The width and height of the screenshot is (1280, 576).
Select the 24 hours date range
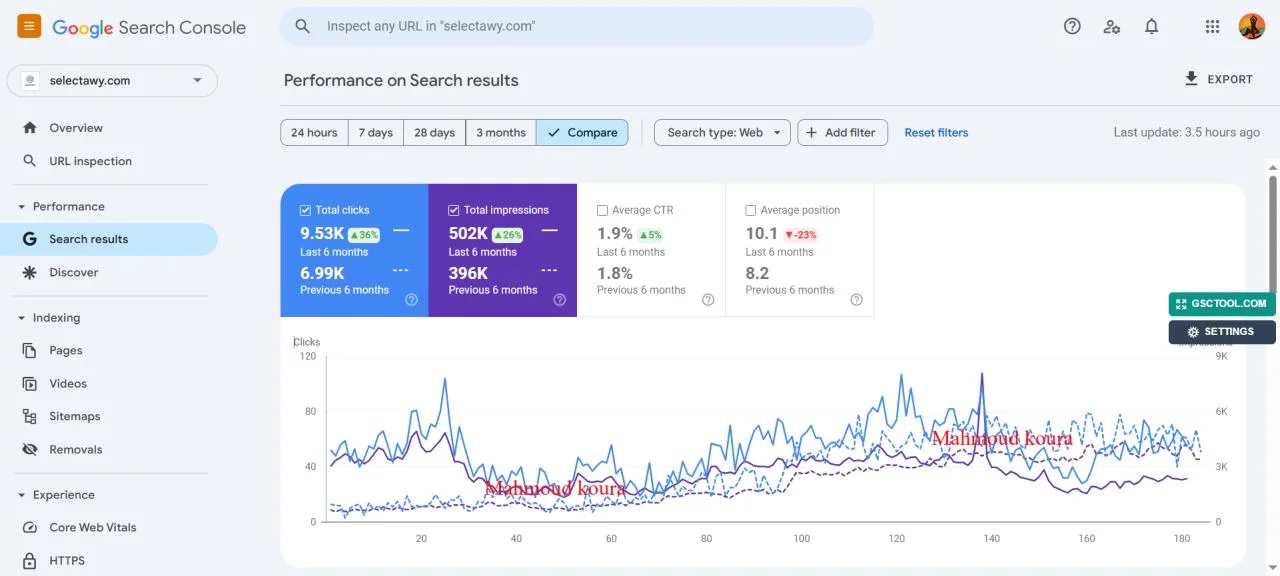pyautogui.click(x=314, y=133)
